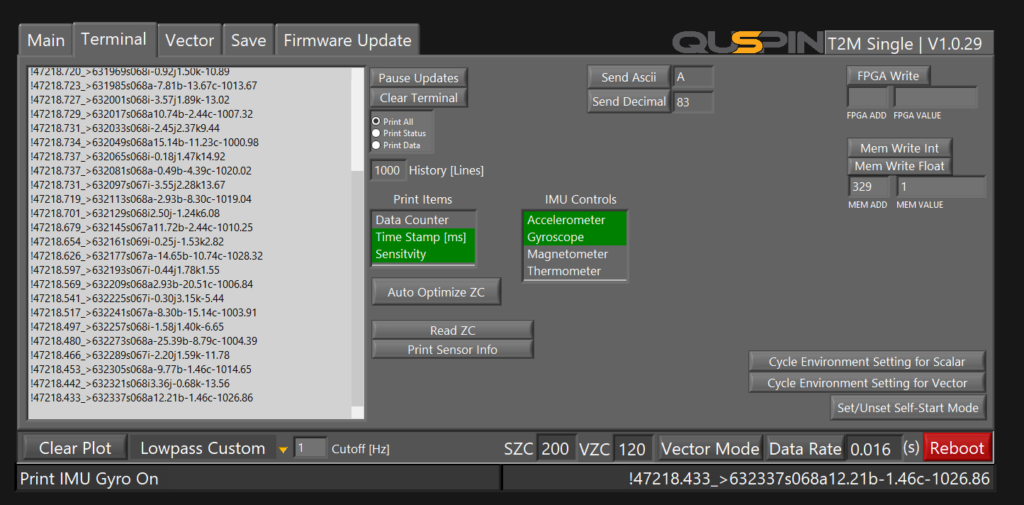The height and width of the screenshot is (505, 1024).
Task: Toggle Time Stamp [ms] print item
Action: coord(423,237)
